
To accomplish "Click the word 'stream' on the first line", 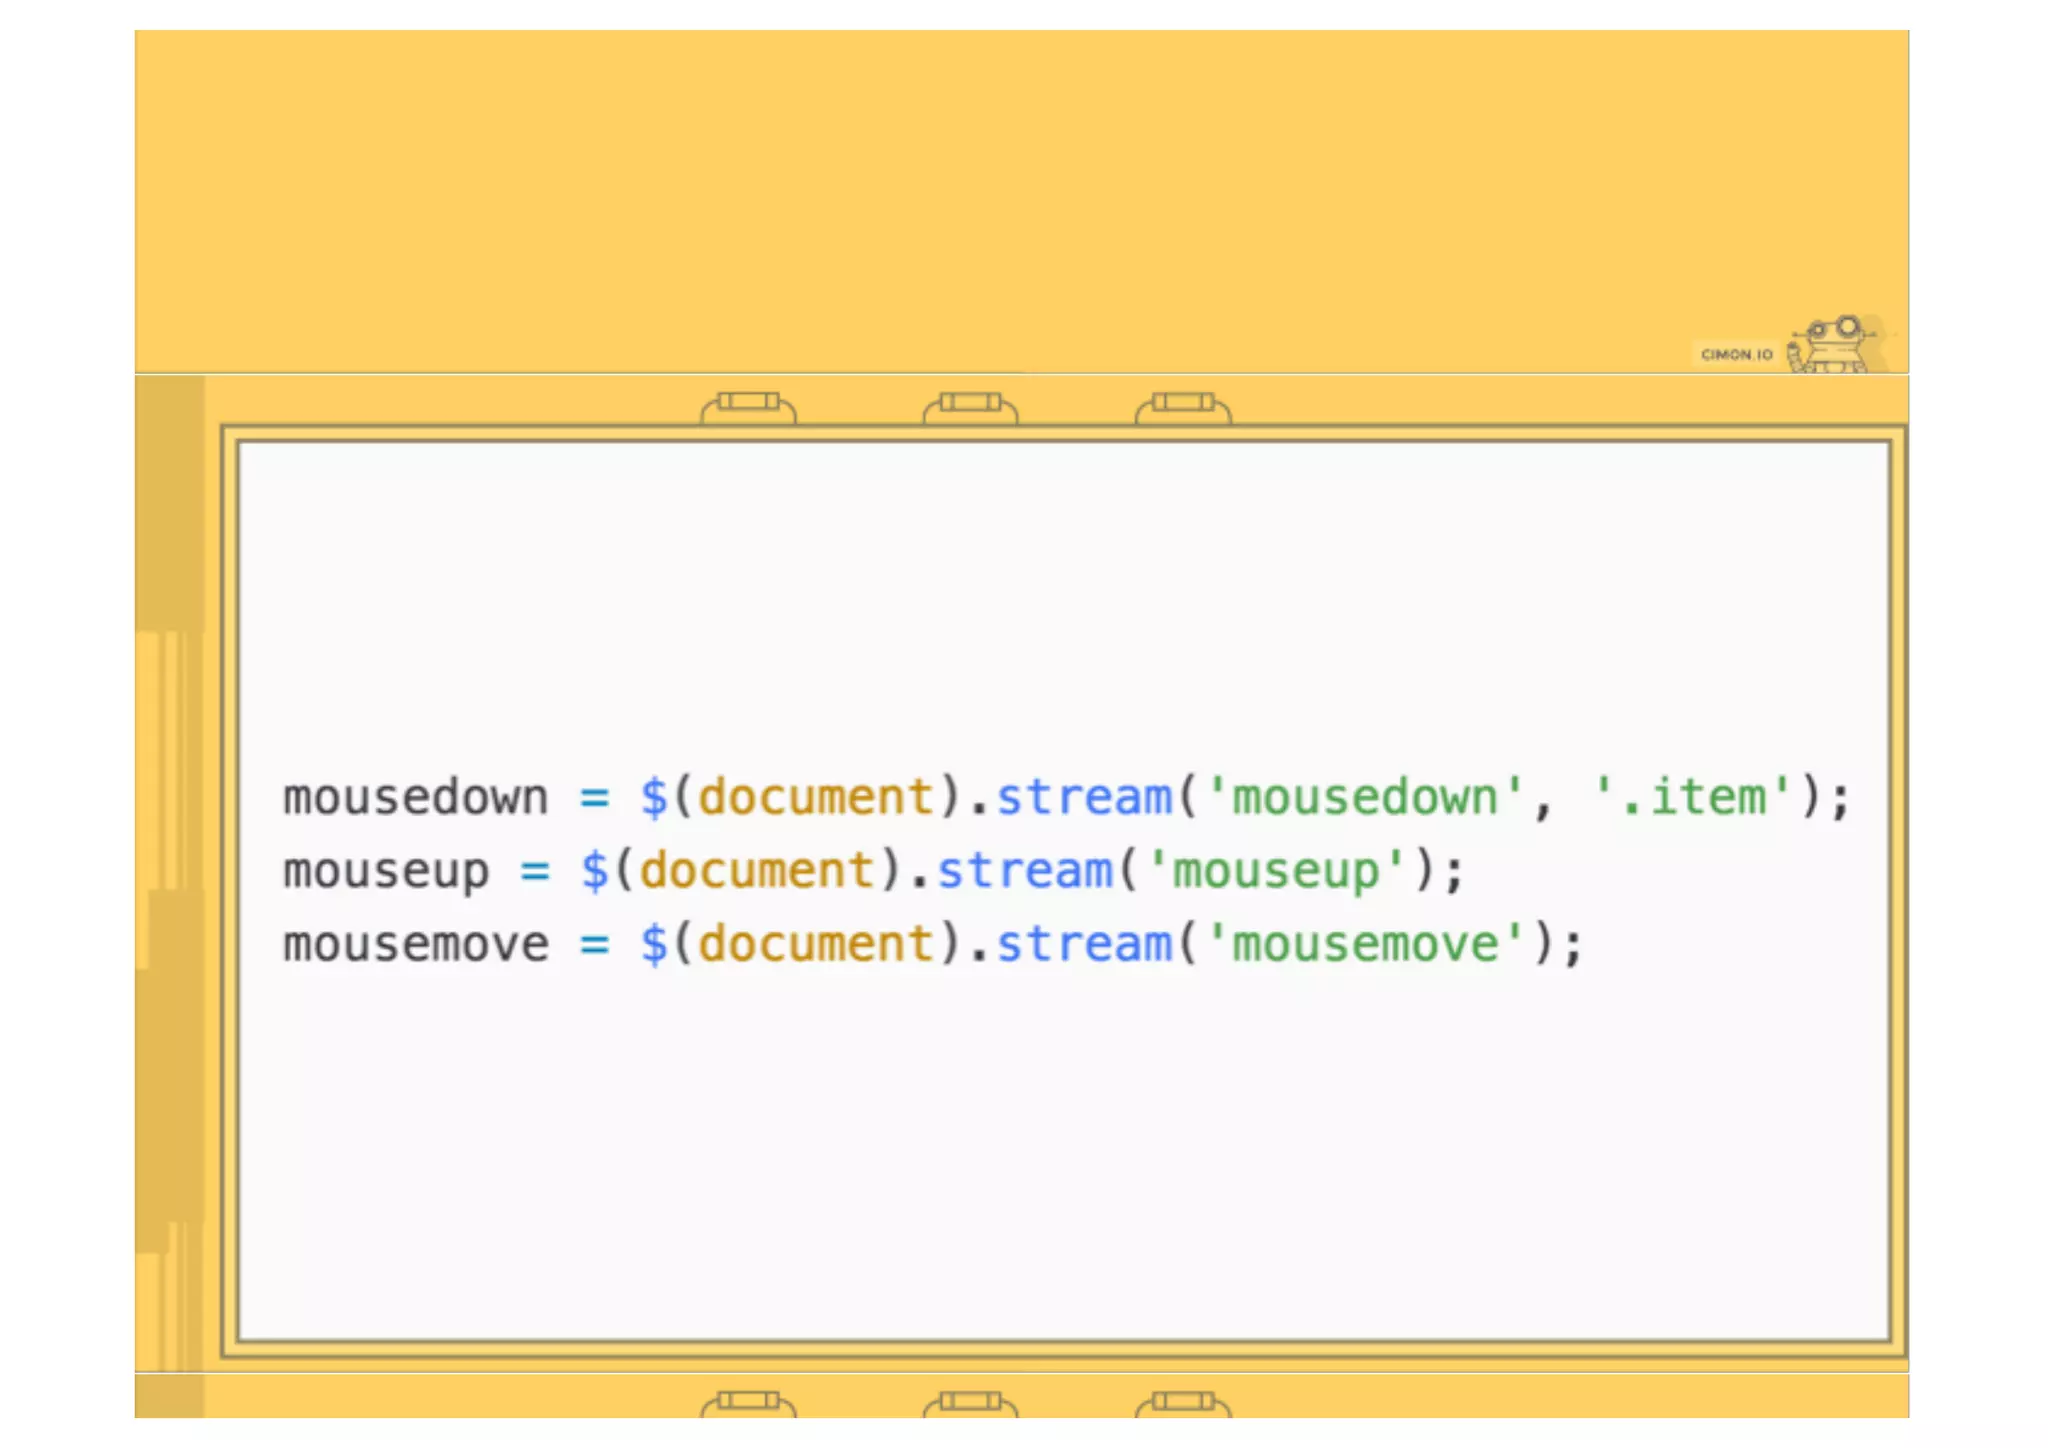I will click(x=1083, y=798).
